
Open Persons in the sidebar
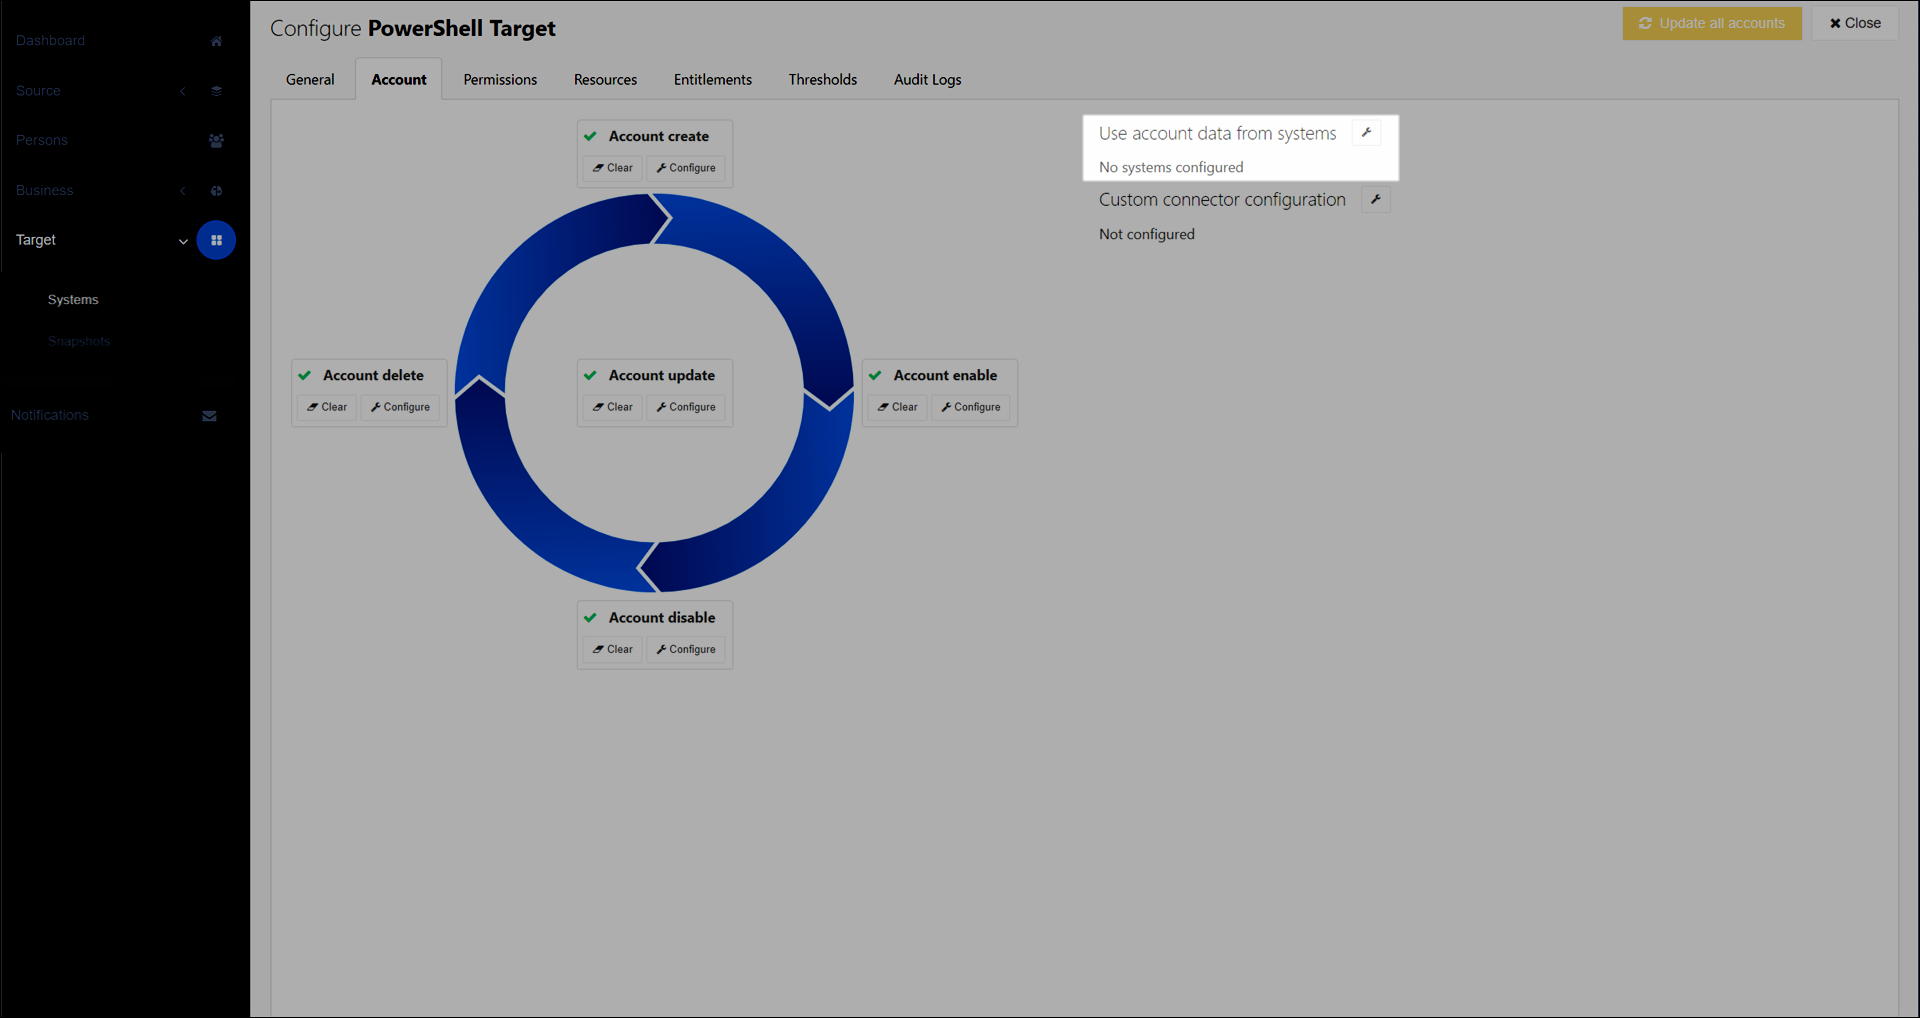pyautogui.click(x=42, y=141)
